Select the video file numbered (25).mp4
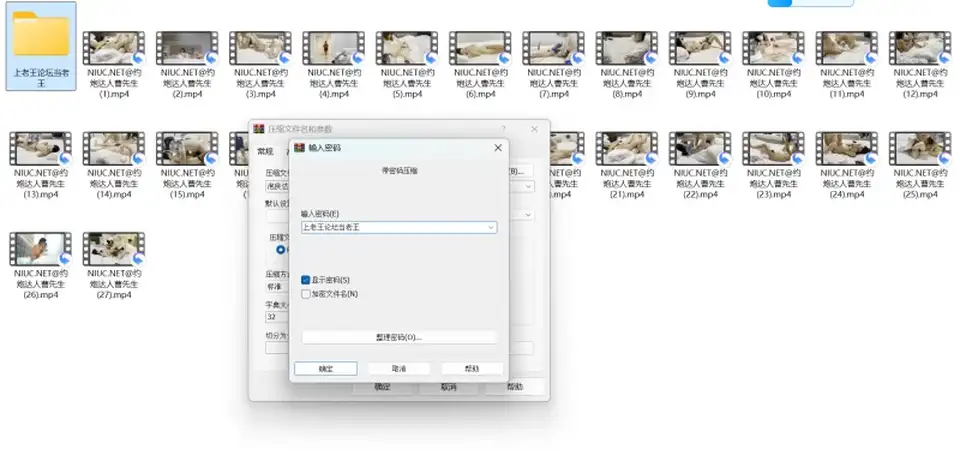Viewport: 960px width, 467px height. pyautogui.click(x=920, y=165)
